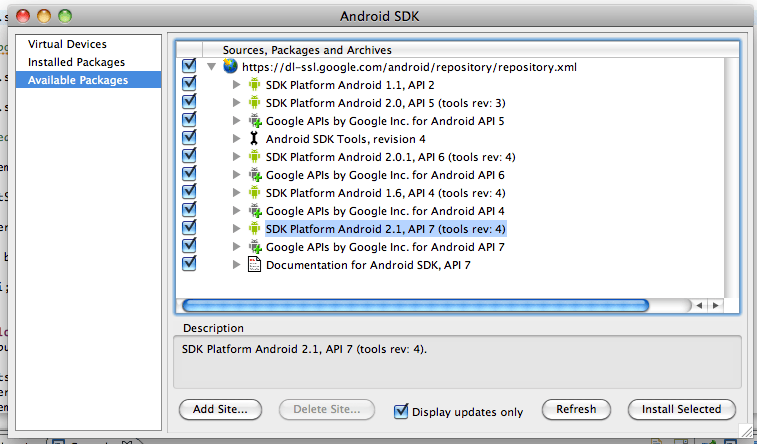Refresh the package list
The image size is (757, 444).
coord(576,409)
